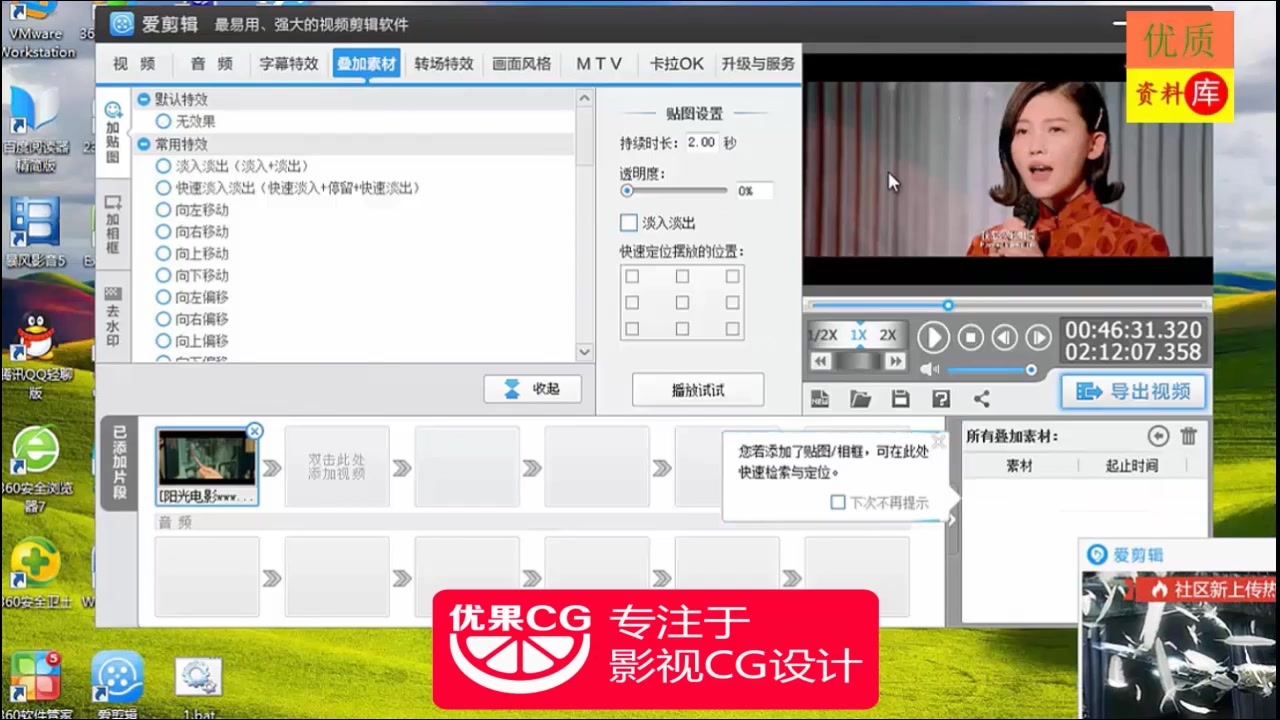Click the fast-forward double-arrow speed button
This screenshot has height=720, width=1280.
pyautogui.click(x=895, y=361)
